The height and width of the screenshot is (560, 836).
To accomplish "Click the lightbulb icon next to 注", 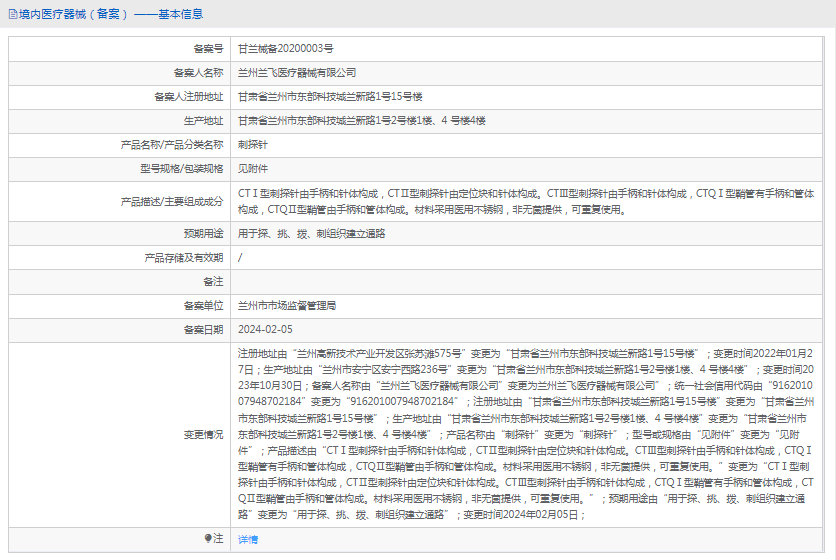I will (x=208, y=539).
